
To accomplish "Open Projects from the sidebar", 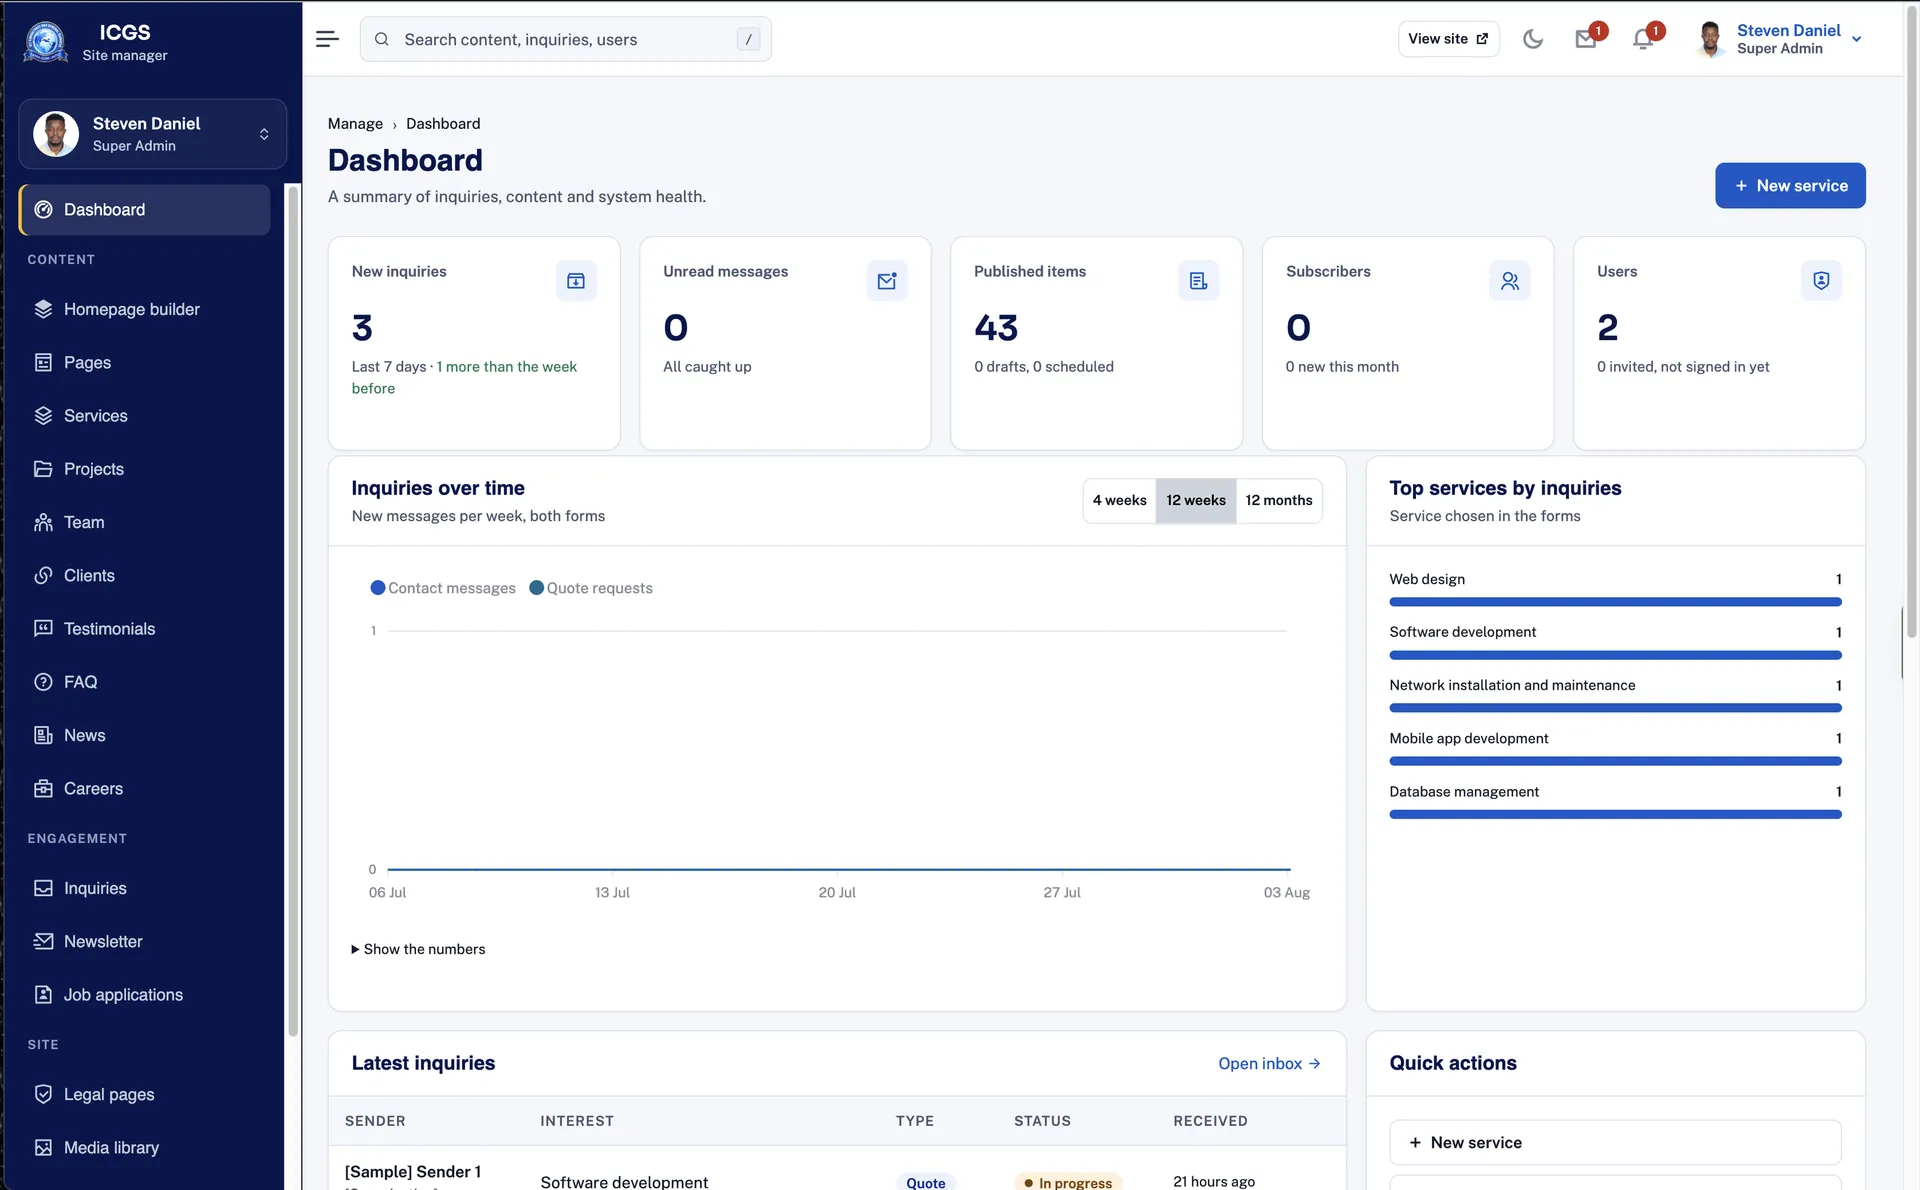I will [x=144, y=469].
